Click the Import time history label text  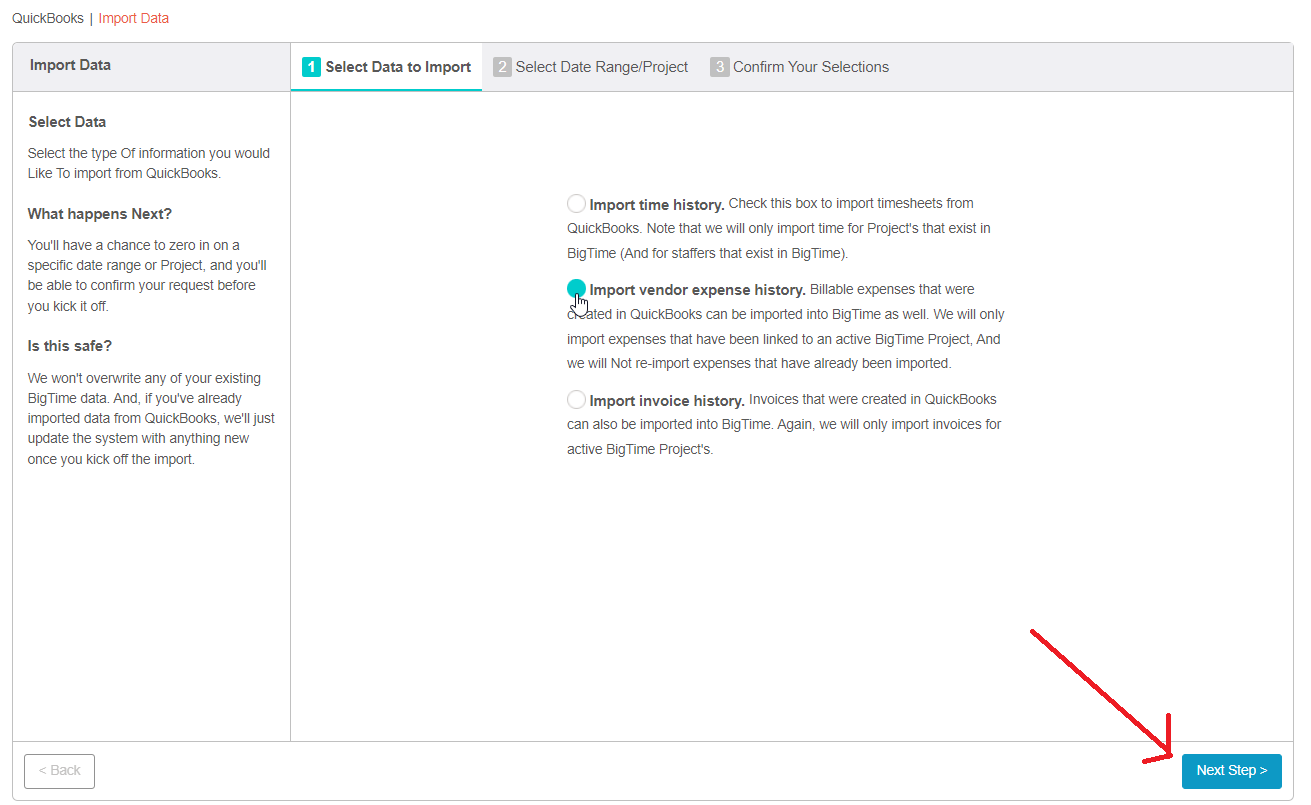pos(657,204)
